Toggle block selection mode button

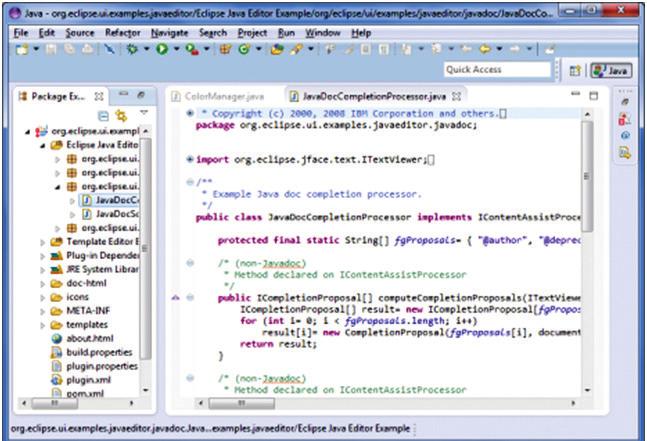pos(366,50)
